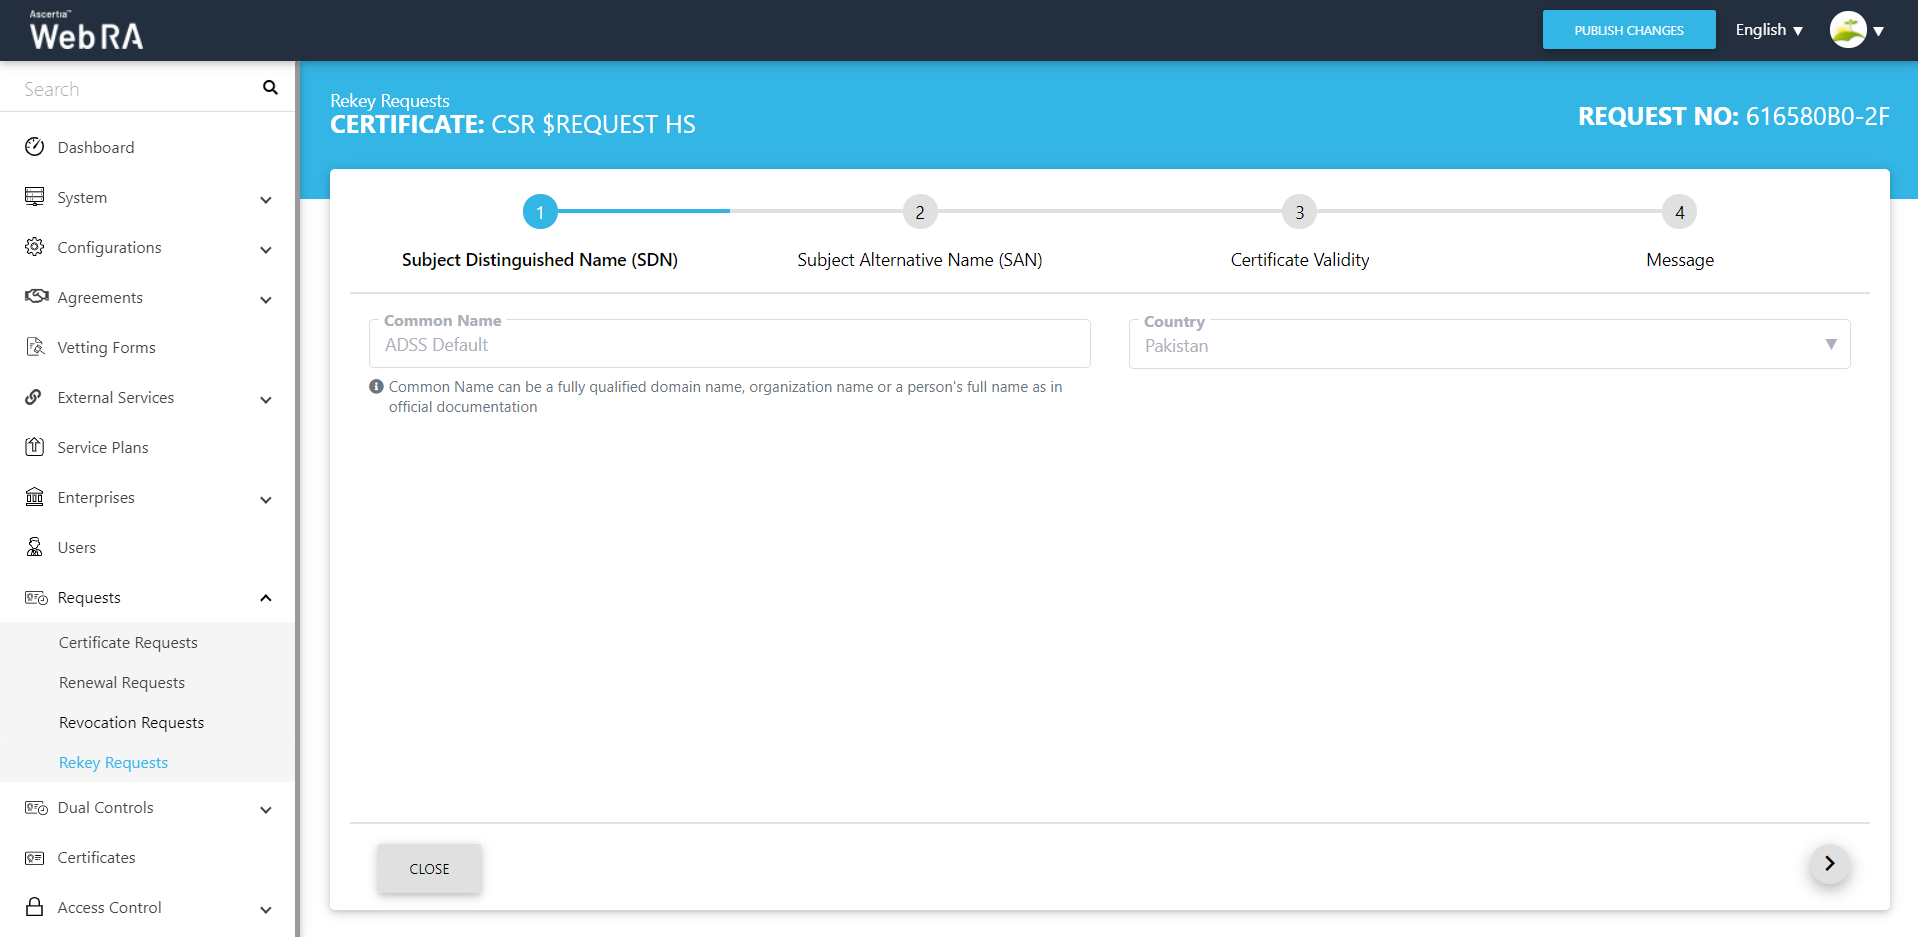Image resolution: width=1918 pixels, height=937 pixels.
Task: Open Revocation Requests submenu item
Action: 131,723
